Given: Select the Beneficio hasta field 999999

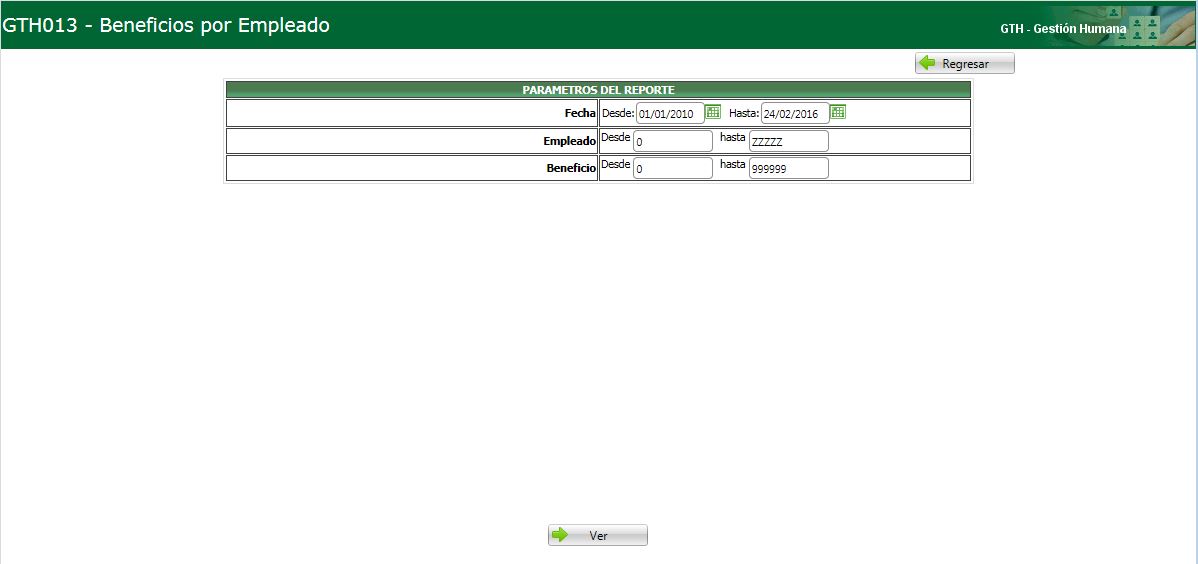Looking at the screenshot, I should (788, 169).
